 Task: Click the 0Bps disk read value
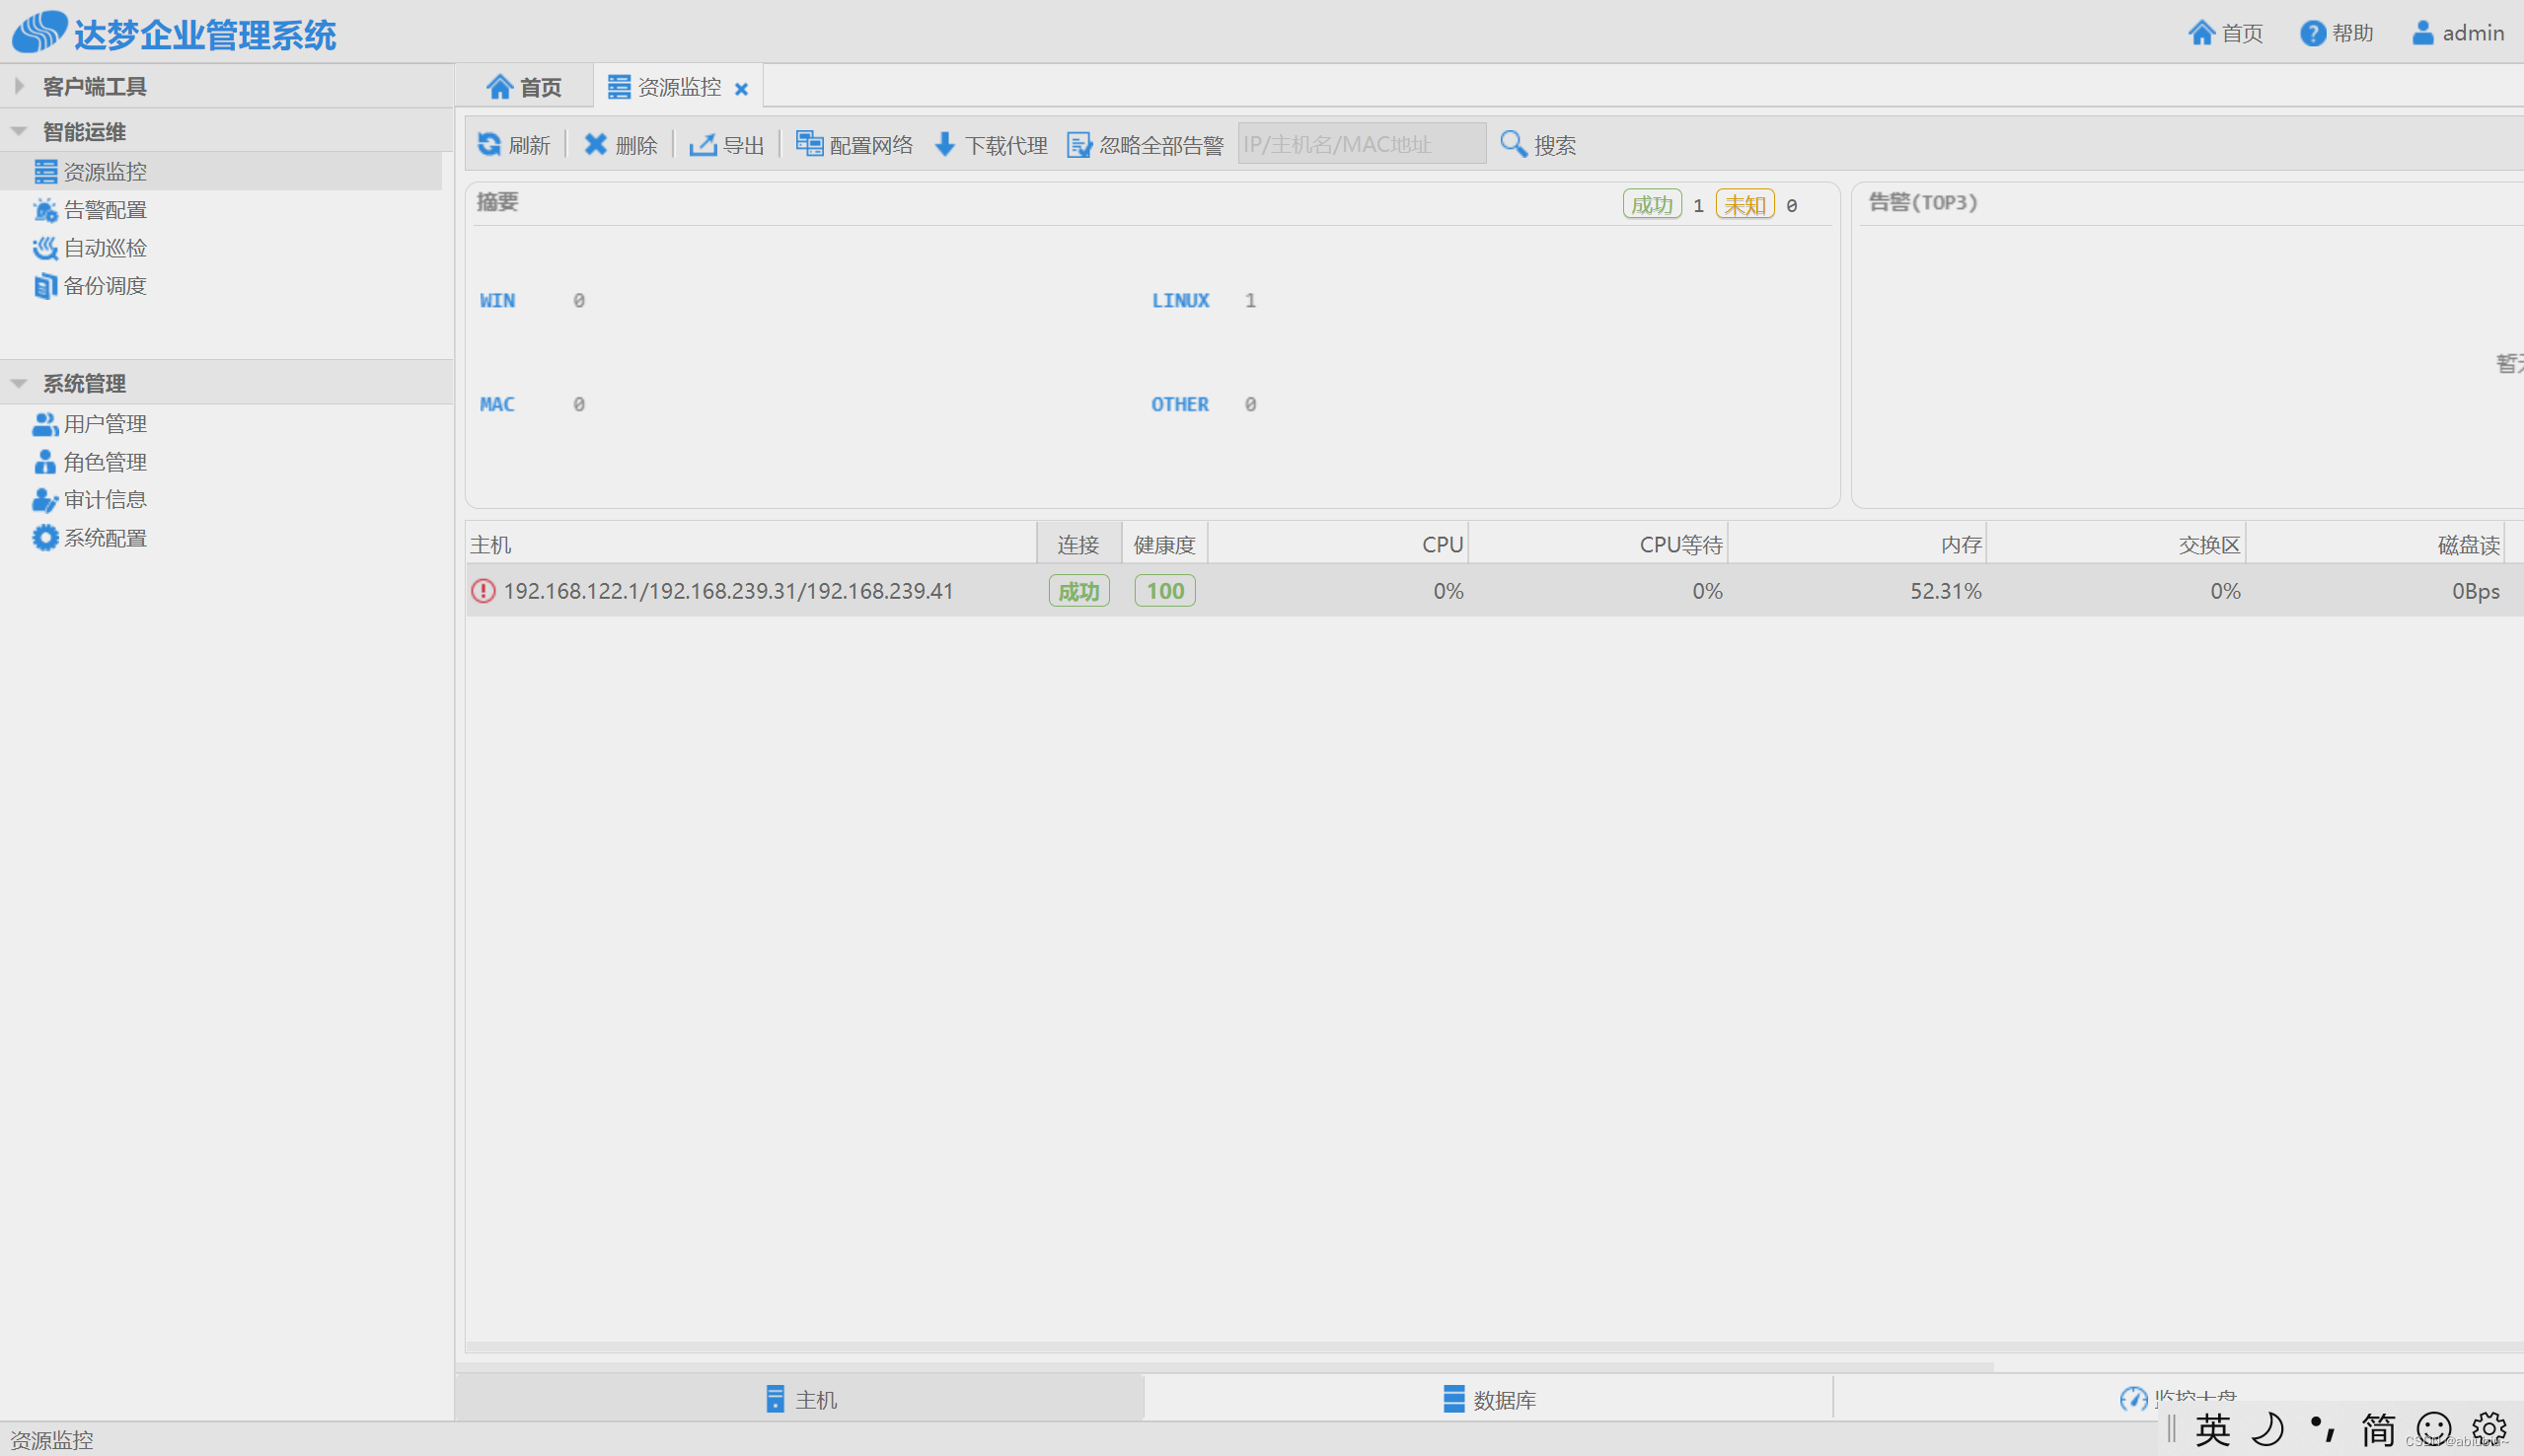(x=2475, y=591)
